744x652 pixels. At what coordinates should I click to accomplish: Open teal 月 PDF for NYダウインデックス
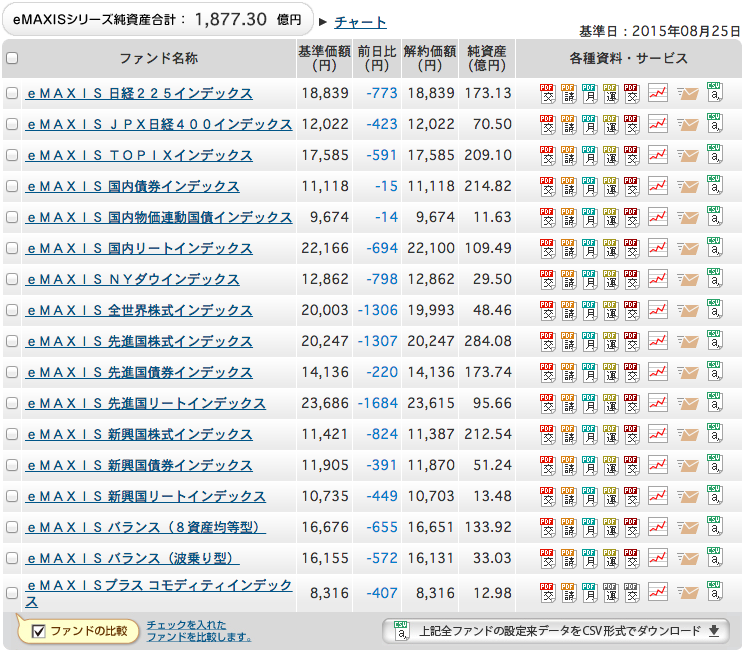pyautogui.click(x=589, y=279)
